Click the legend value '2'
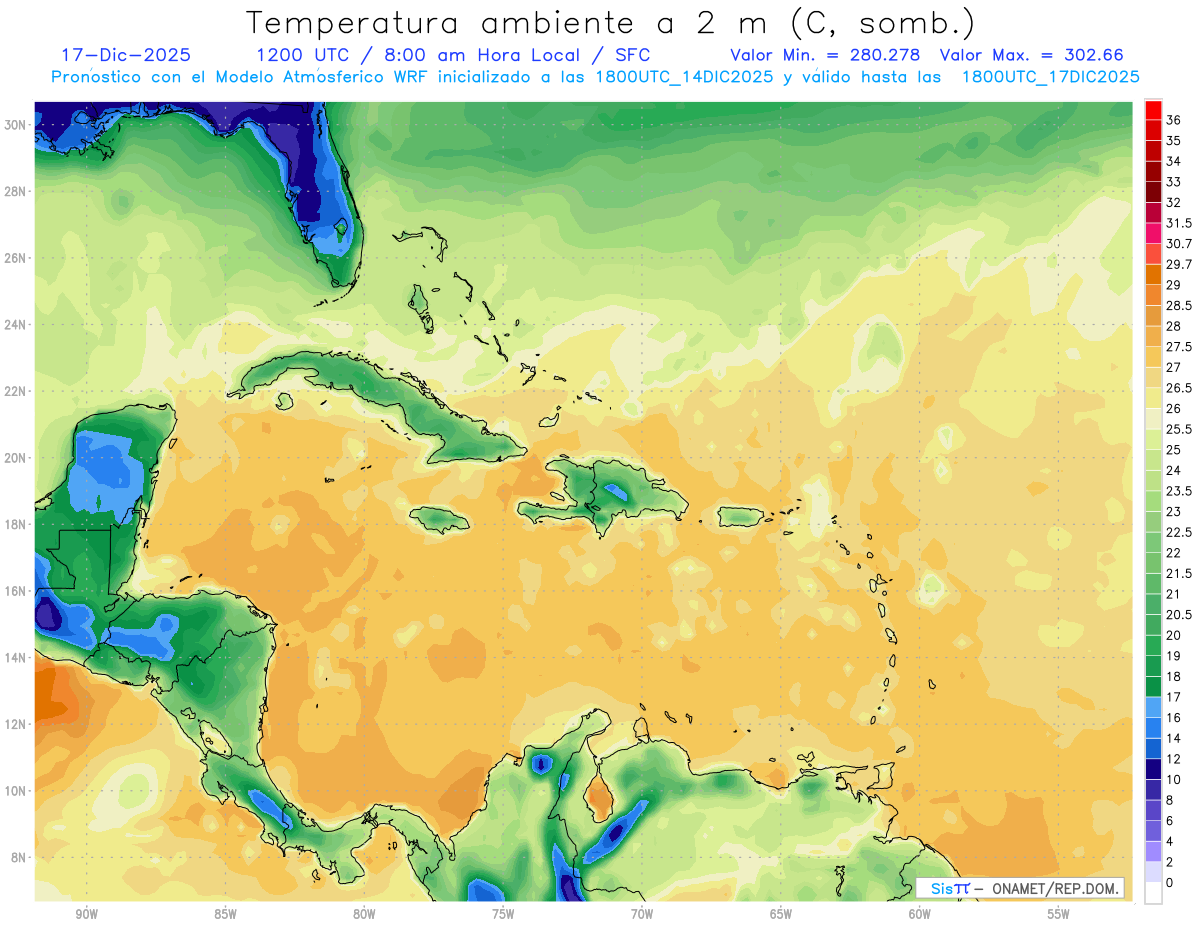Screen dimensions: 1200x927 point(1170,861)
